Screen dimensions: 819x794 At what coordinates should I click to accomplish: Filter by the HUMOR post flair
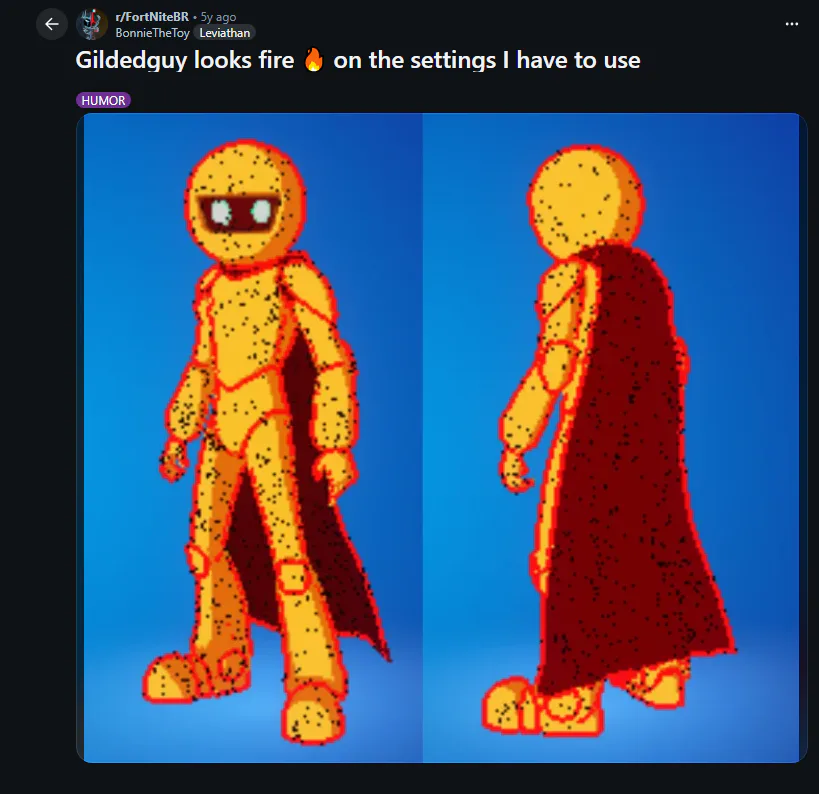click(104, 100)
